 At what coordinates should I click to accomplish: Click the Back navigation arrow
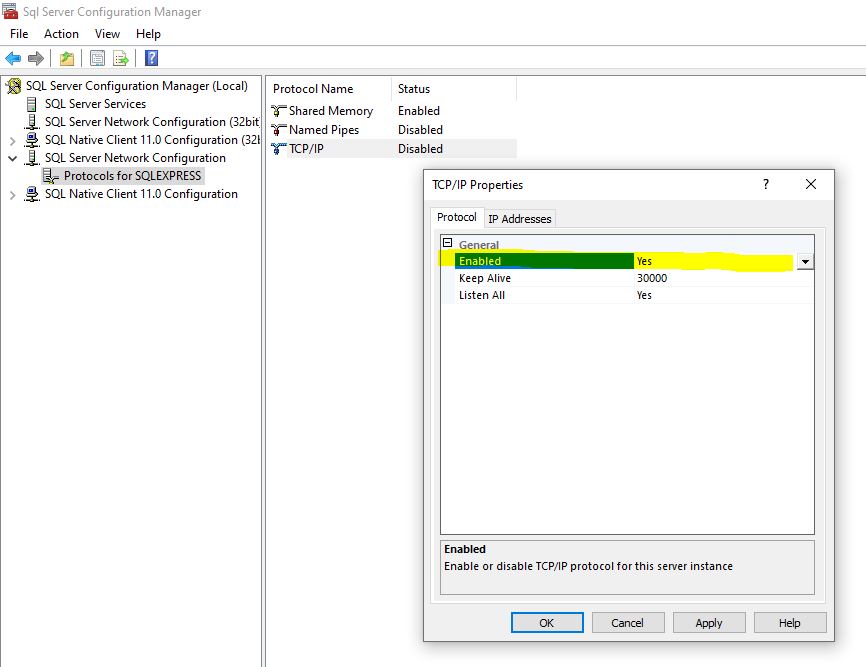point(14,57)
